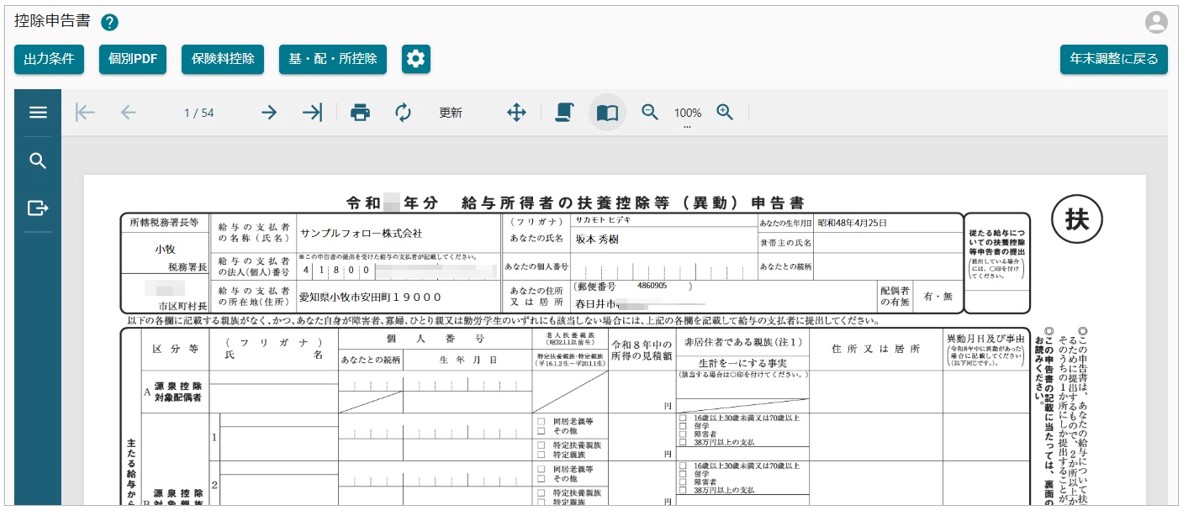
Task: Click the 個別PDF button
Action: pos(133,60)
